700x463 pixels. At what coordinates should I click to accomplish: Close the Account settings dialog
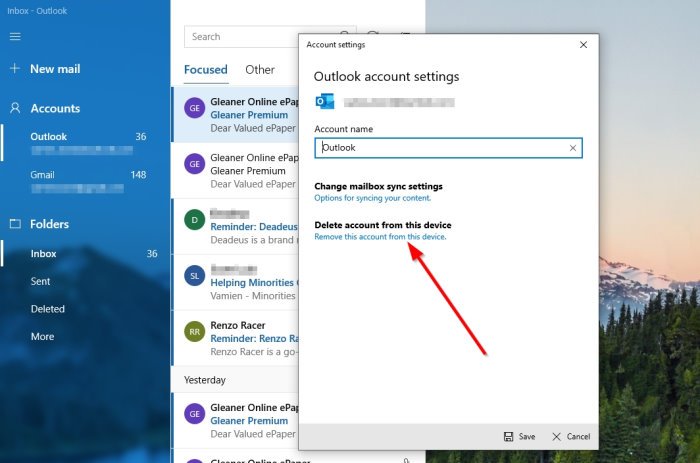[583, 45]
